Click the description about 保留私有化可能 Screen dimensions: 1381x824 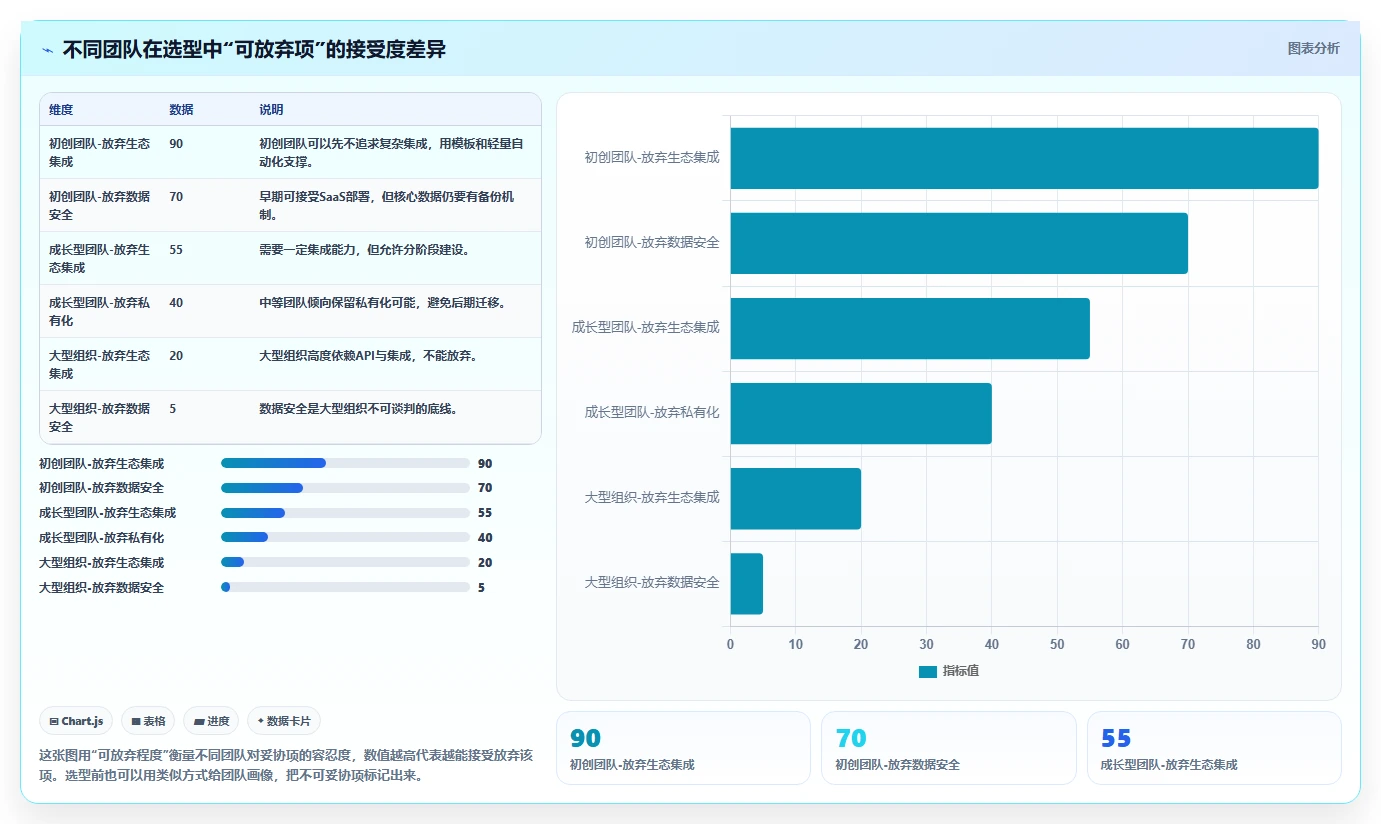(383, 303)
